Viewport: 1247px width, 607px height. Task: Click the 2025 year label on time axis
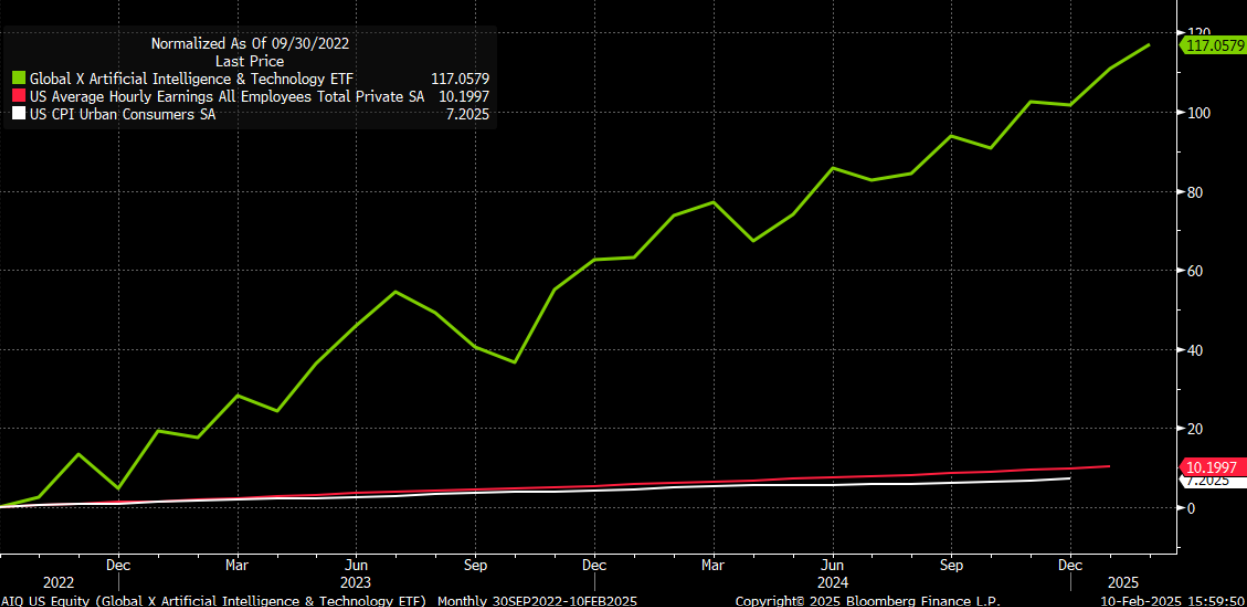pyautogui.click(x=1123, y=582)
